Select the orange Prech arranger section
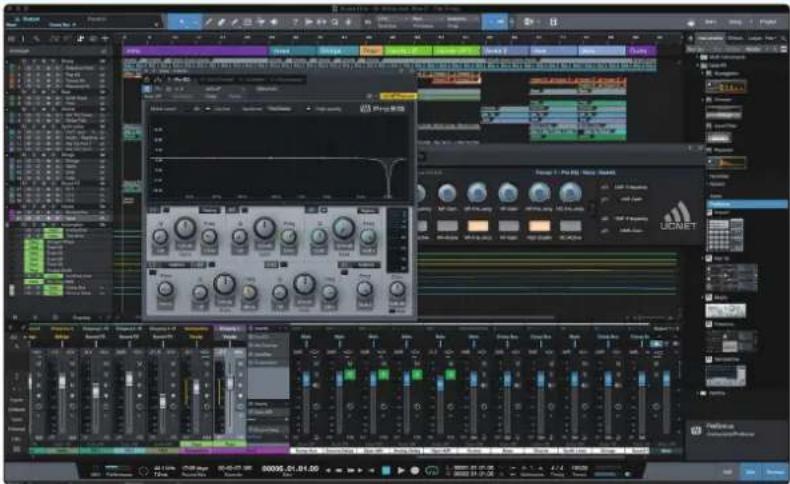790x484 pixels. (x=371, y=51)
